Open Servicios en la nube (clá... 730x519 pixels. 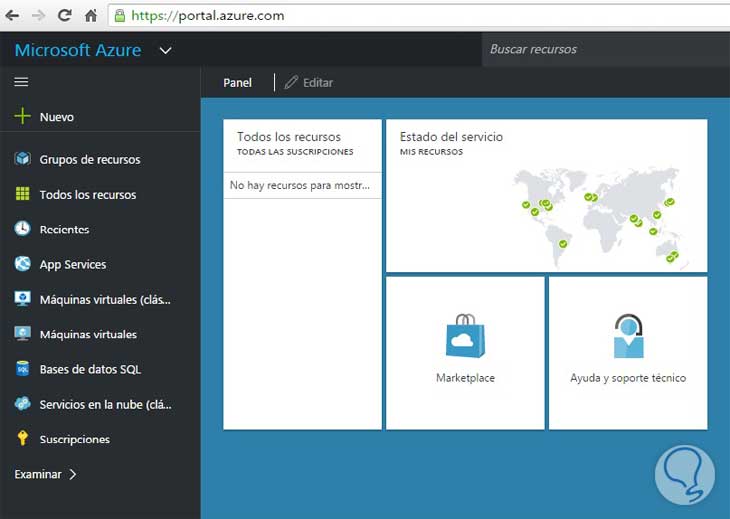pos(106,404)
